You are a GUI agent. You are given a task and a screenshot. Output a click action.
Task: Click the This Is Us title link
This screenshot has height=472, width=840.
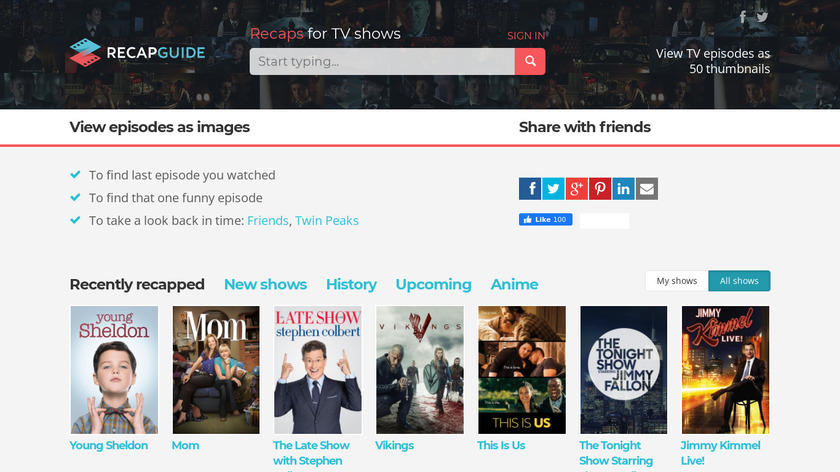[501, 445]
